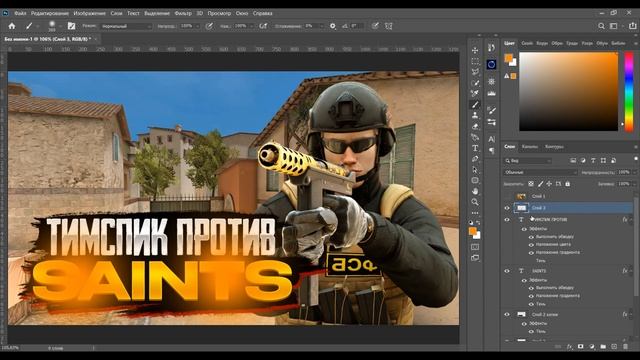Open the Histogram panel icon
640x360 pixels.
coord(491,93)
